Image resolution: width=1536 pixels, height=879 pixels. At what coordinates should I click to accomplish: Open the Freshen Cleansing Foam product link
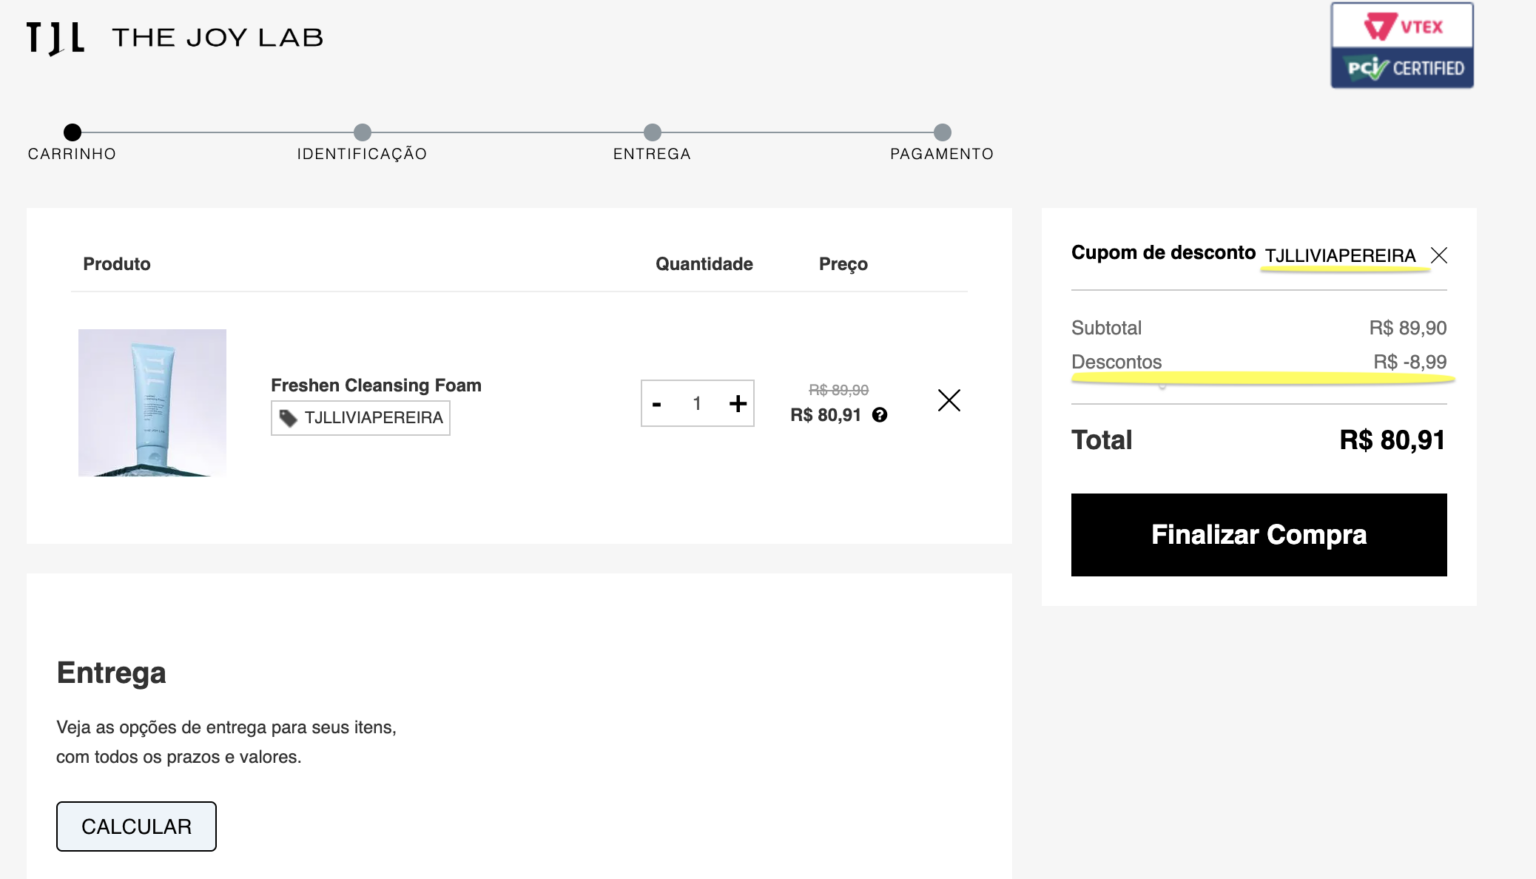(x=375, y=385)
